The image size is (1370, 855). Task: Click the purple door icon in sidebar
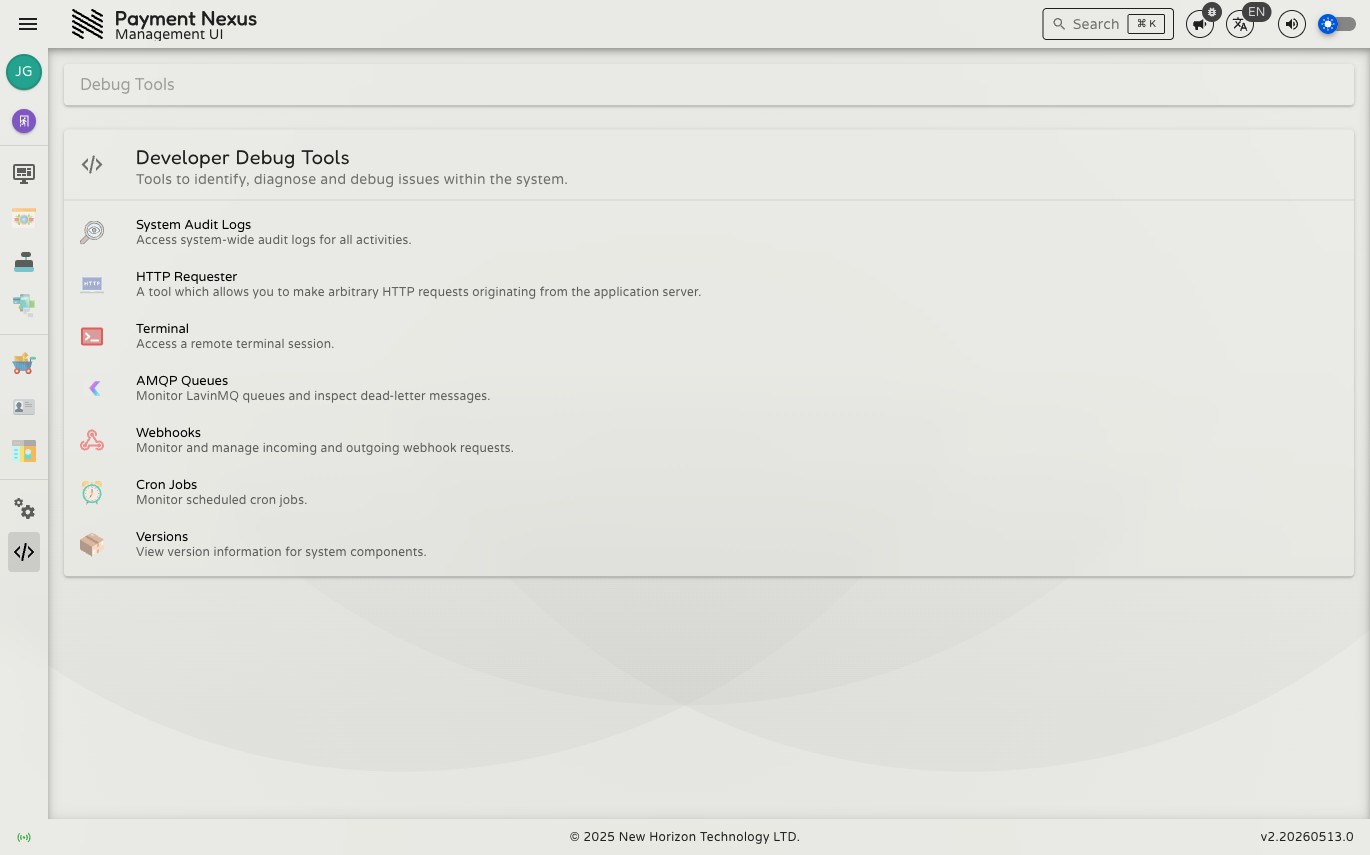pos(24,121)
